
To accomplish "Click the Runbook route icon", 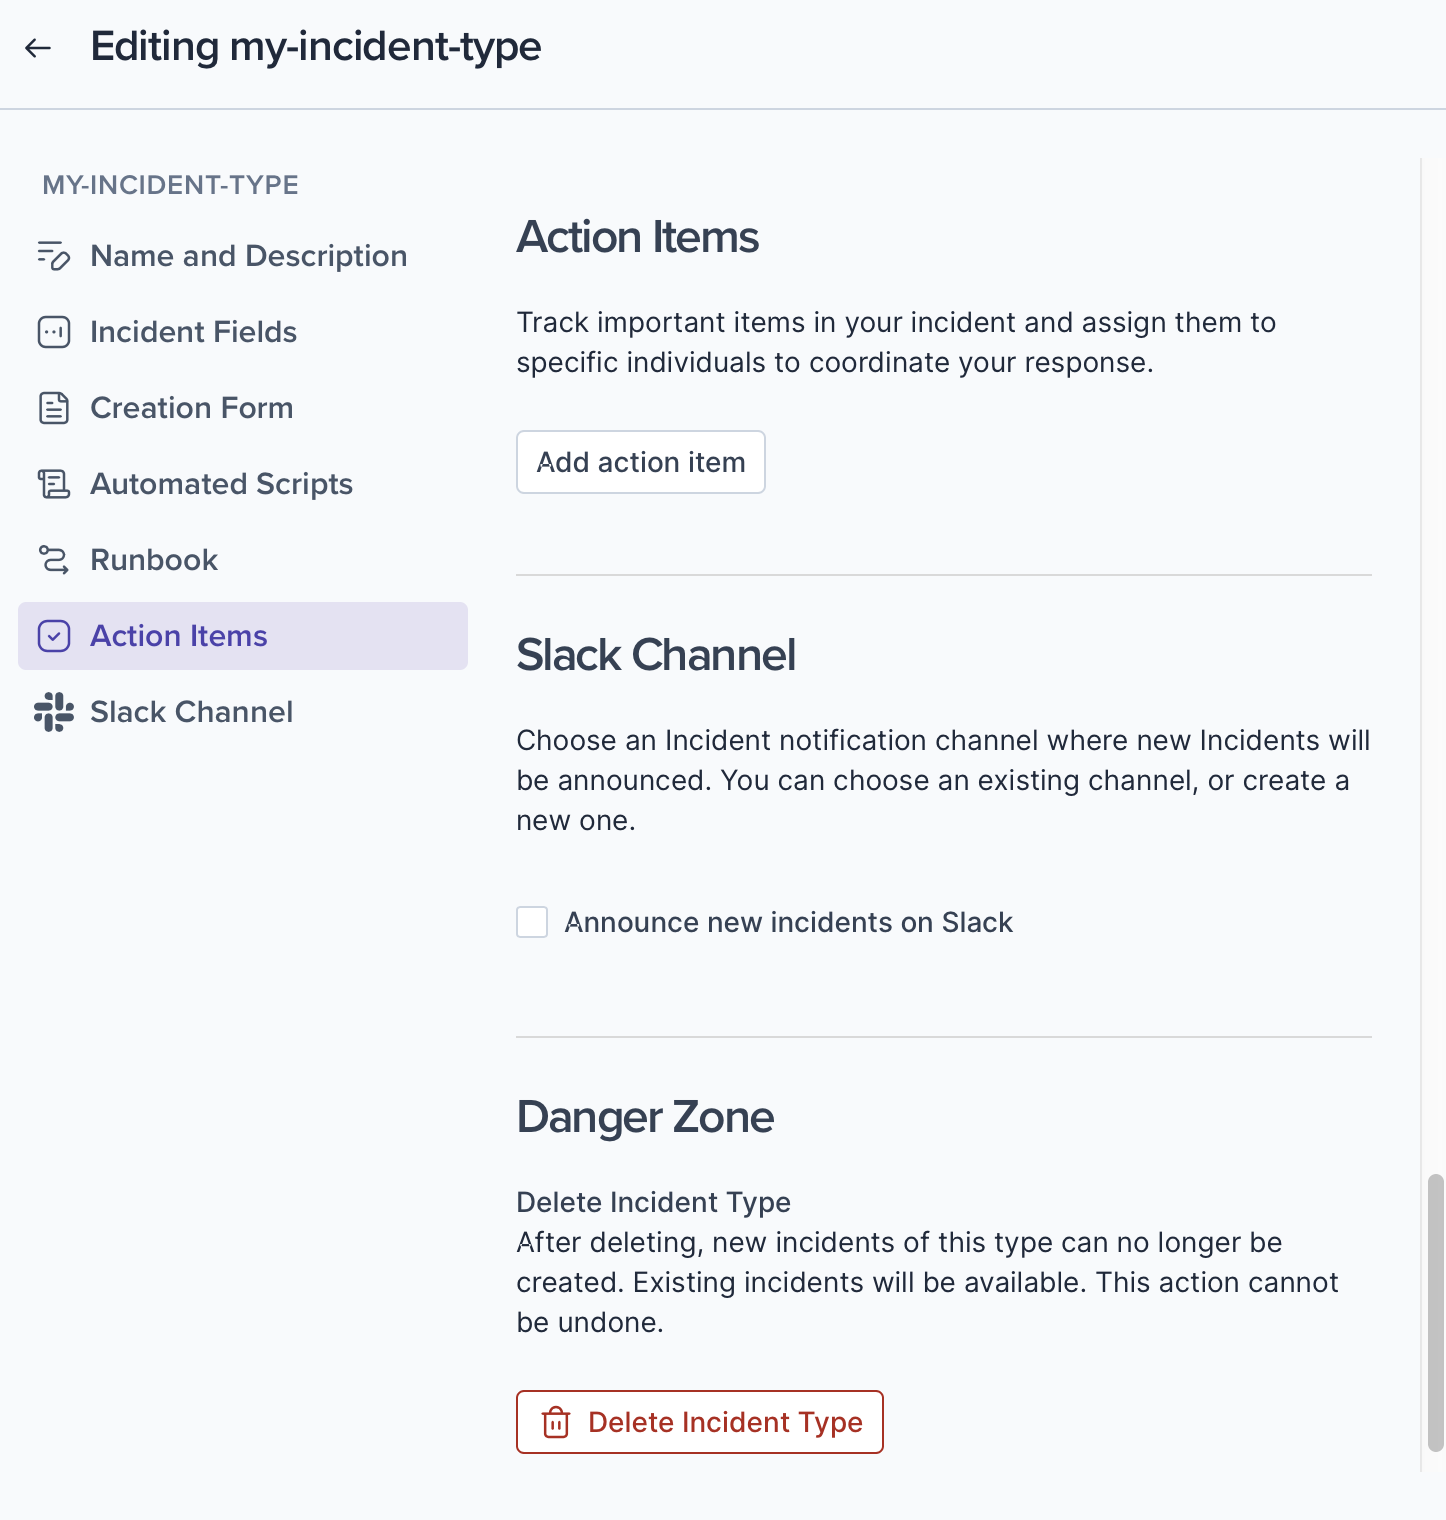I will tap(54, 560).
